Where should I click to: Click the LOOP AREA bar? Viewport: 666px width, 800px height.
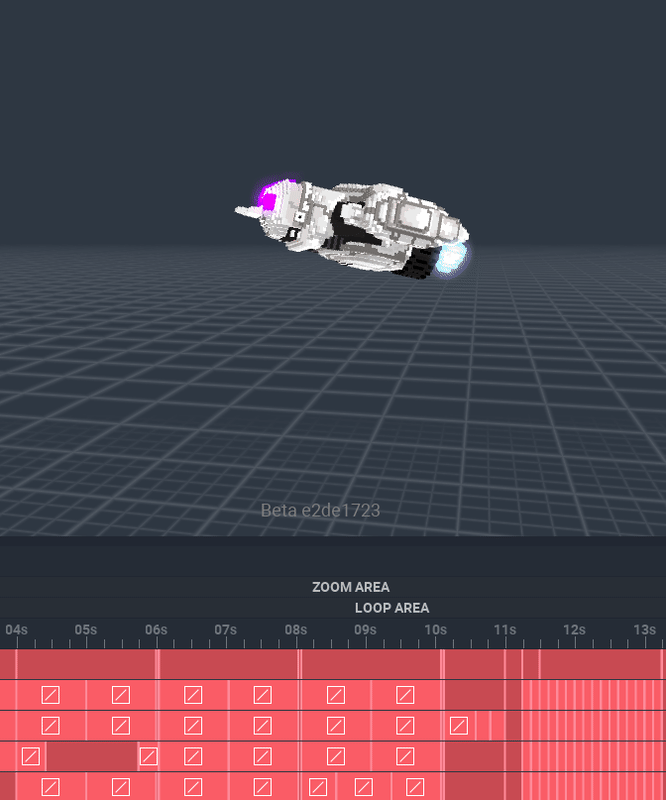333,608
